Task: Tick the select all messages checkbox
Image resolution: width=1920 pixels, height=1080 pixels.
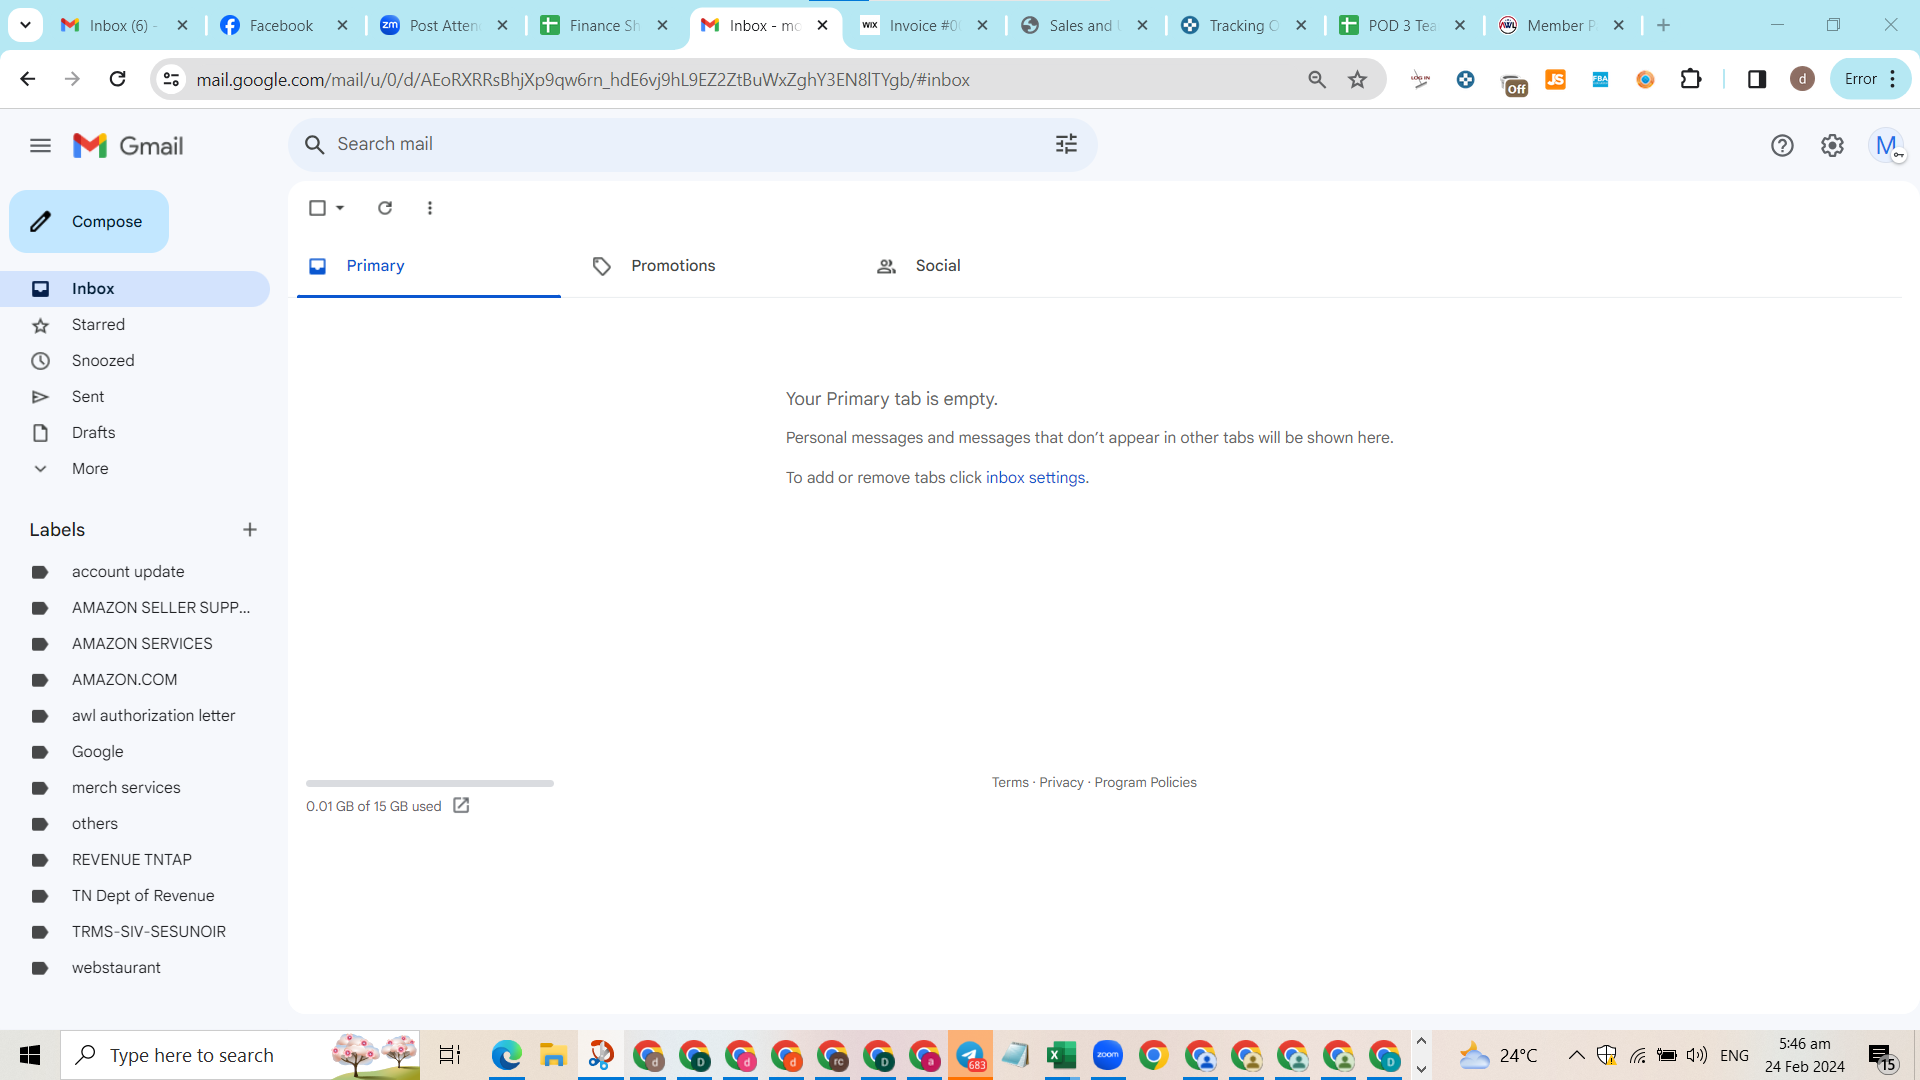Action: 317,208
